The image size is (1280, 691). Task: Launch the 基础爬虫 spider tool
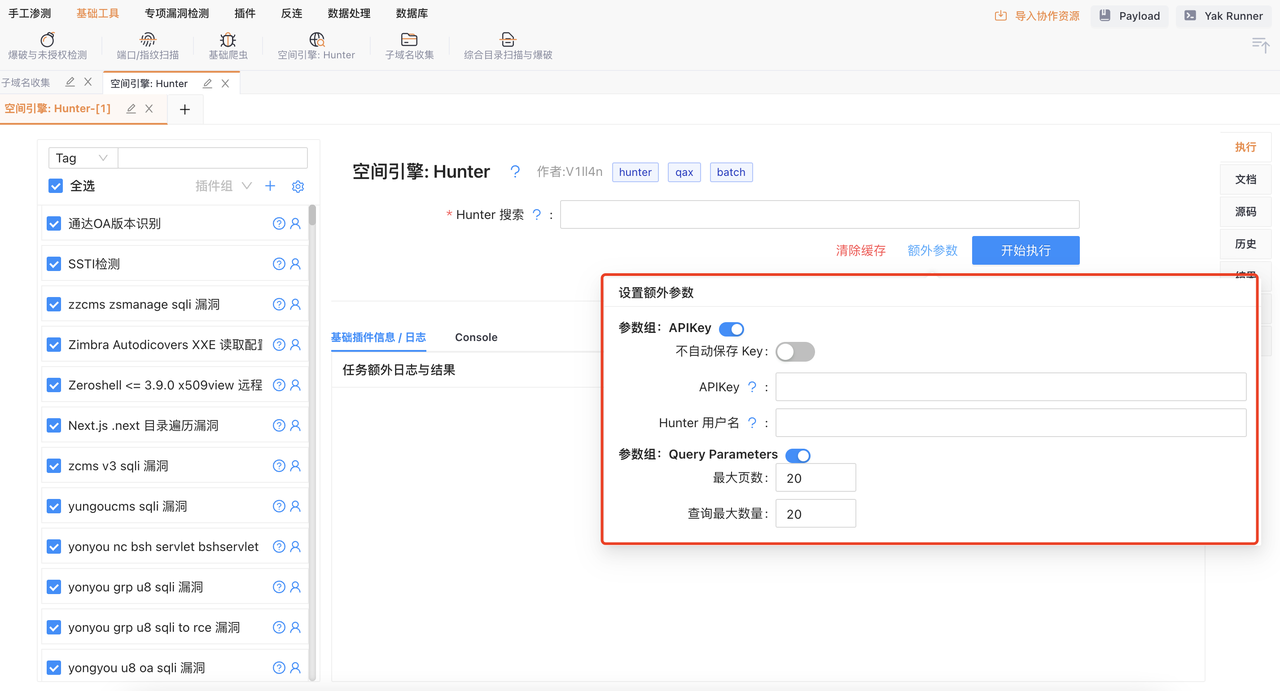[x=228, y=40]
